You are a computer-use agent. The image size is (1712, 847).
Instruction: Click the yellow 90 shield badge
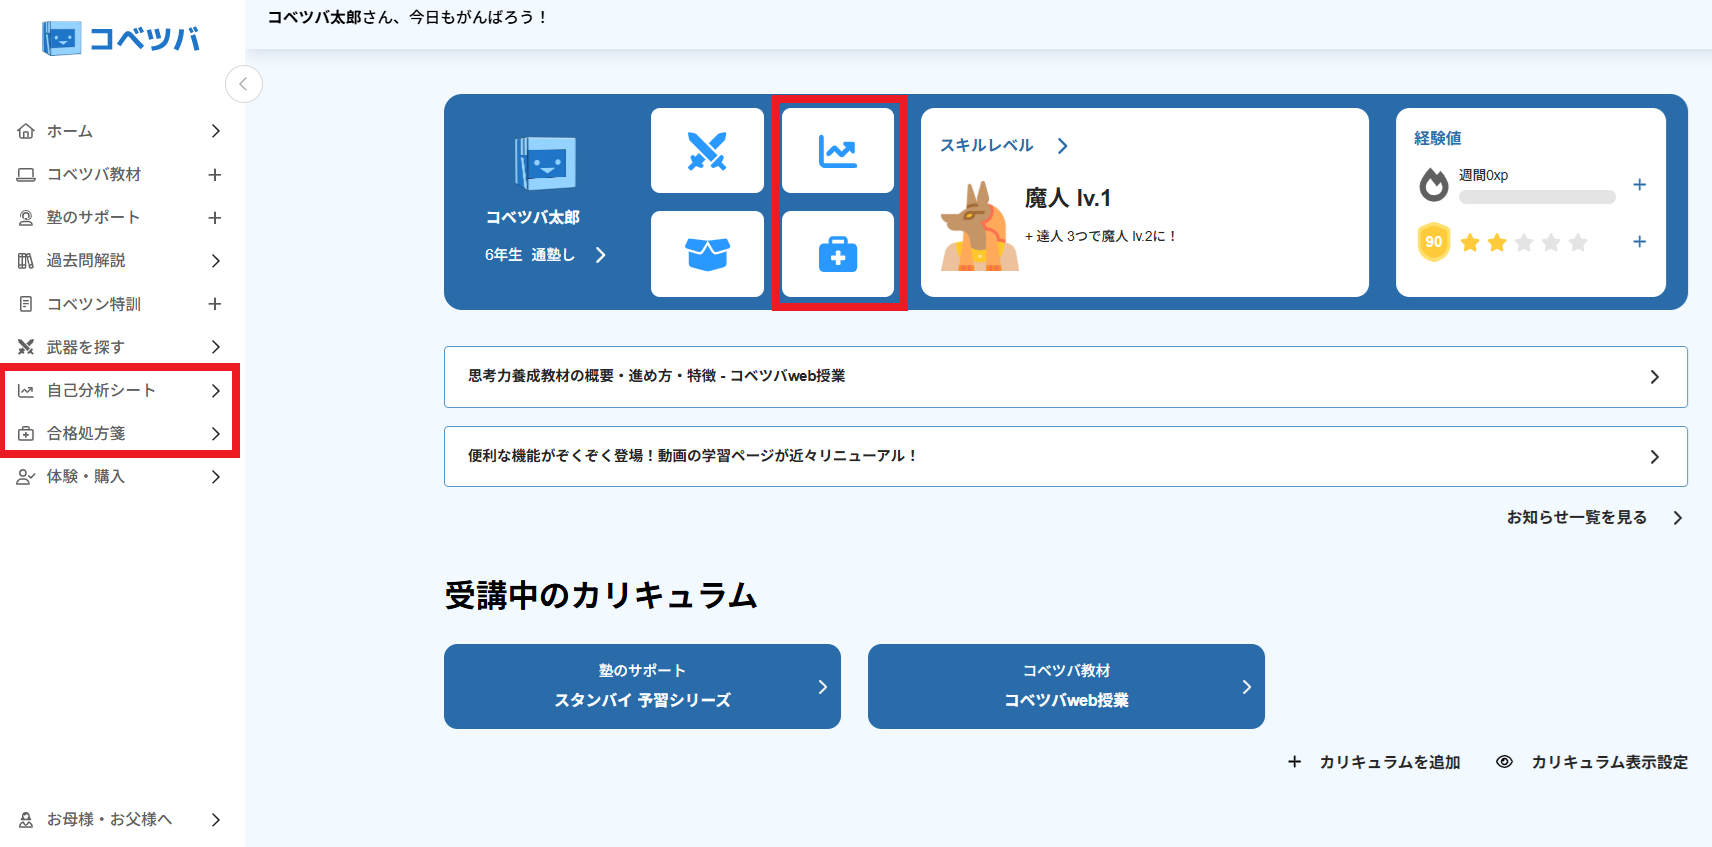1434,241
